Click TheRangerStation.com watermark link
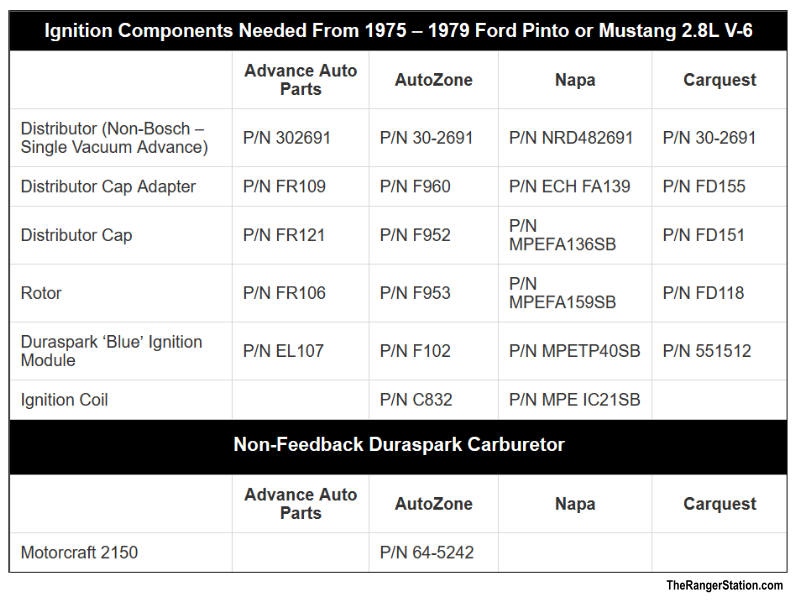Screen dimensions: 800x607 tap(725, 586)
